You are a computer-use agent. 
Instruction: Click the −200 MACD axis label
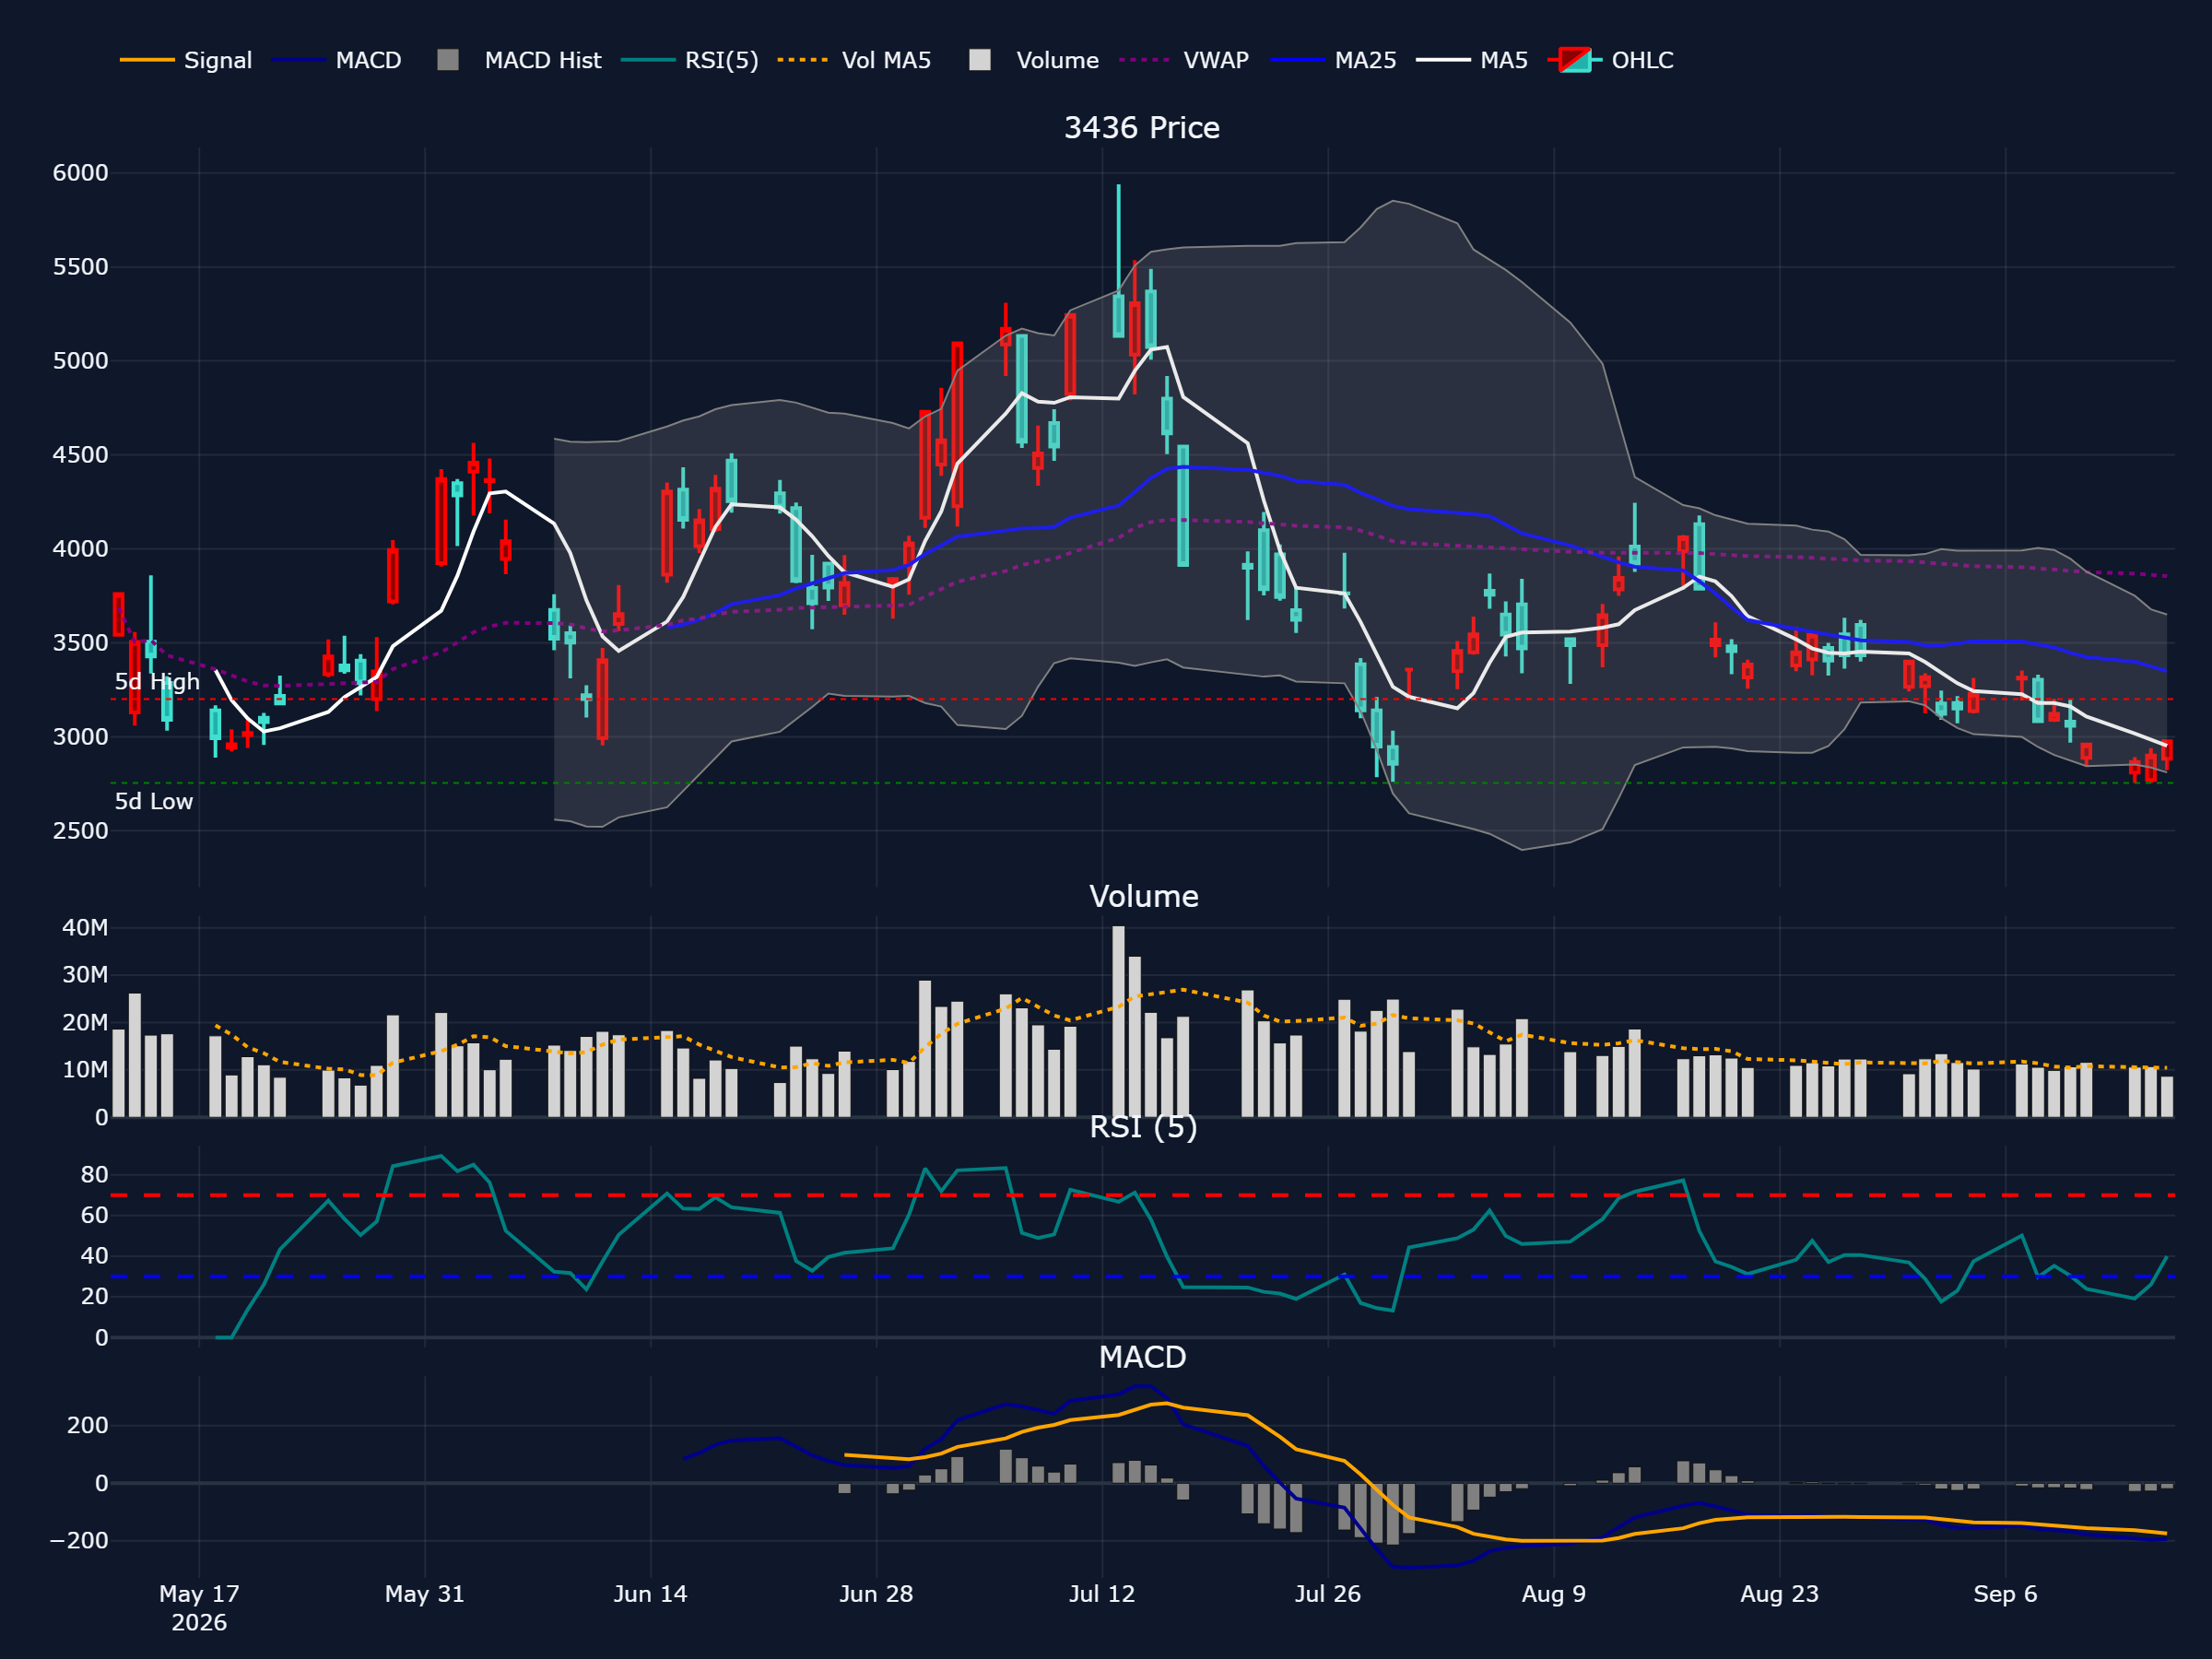(79, 1541)
